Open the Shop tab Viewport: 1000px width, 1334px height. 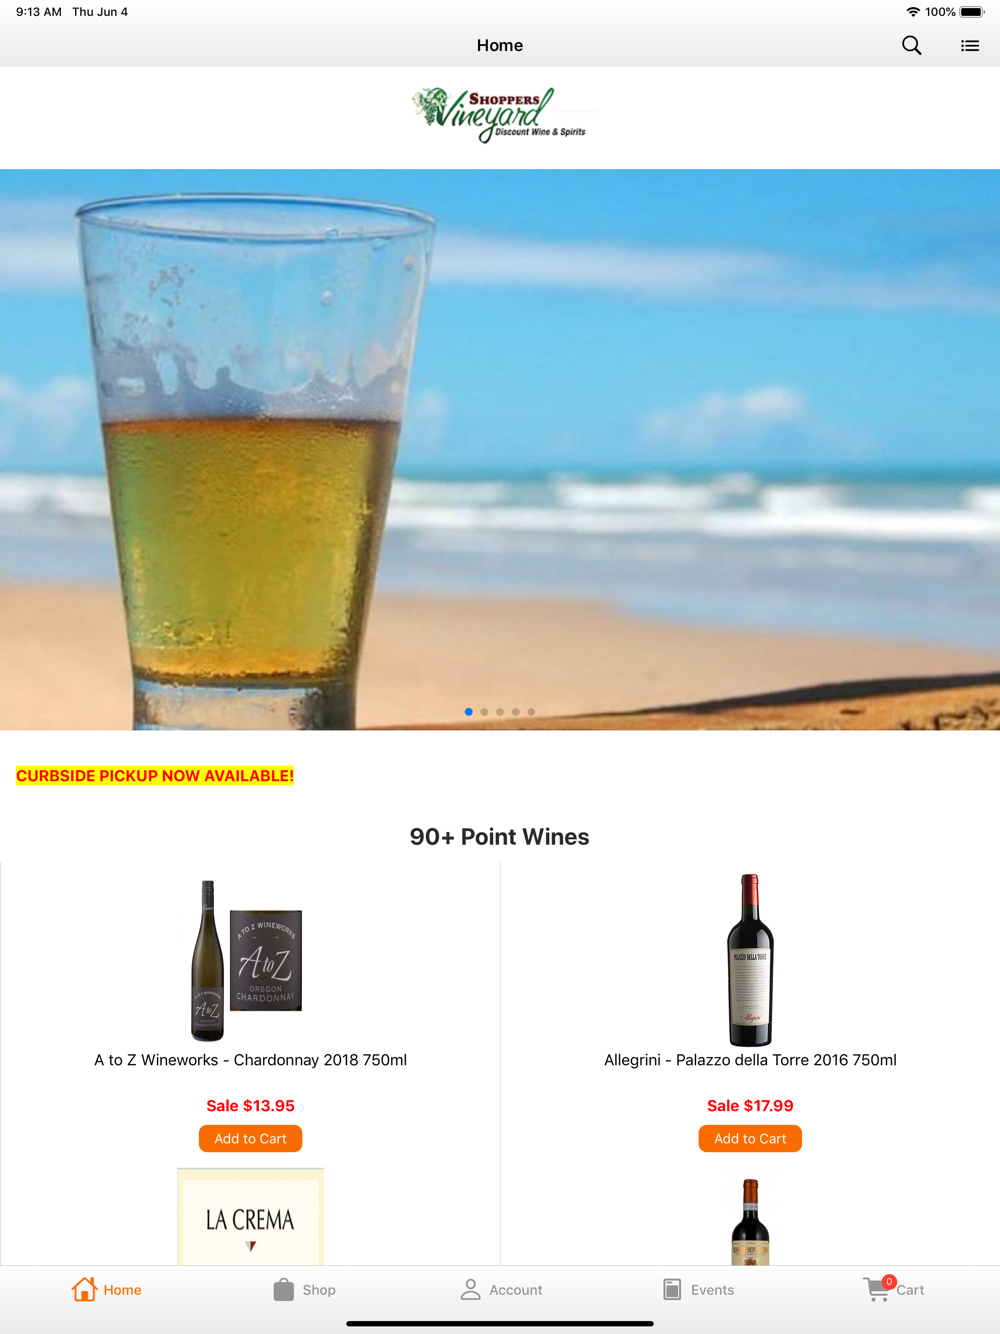click(x=305, y=1290)
